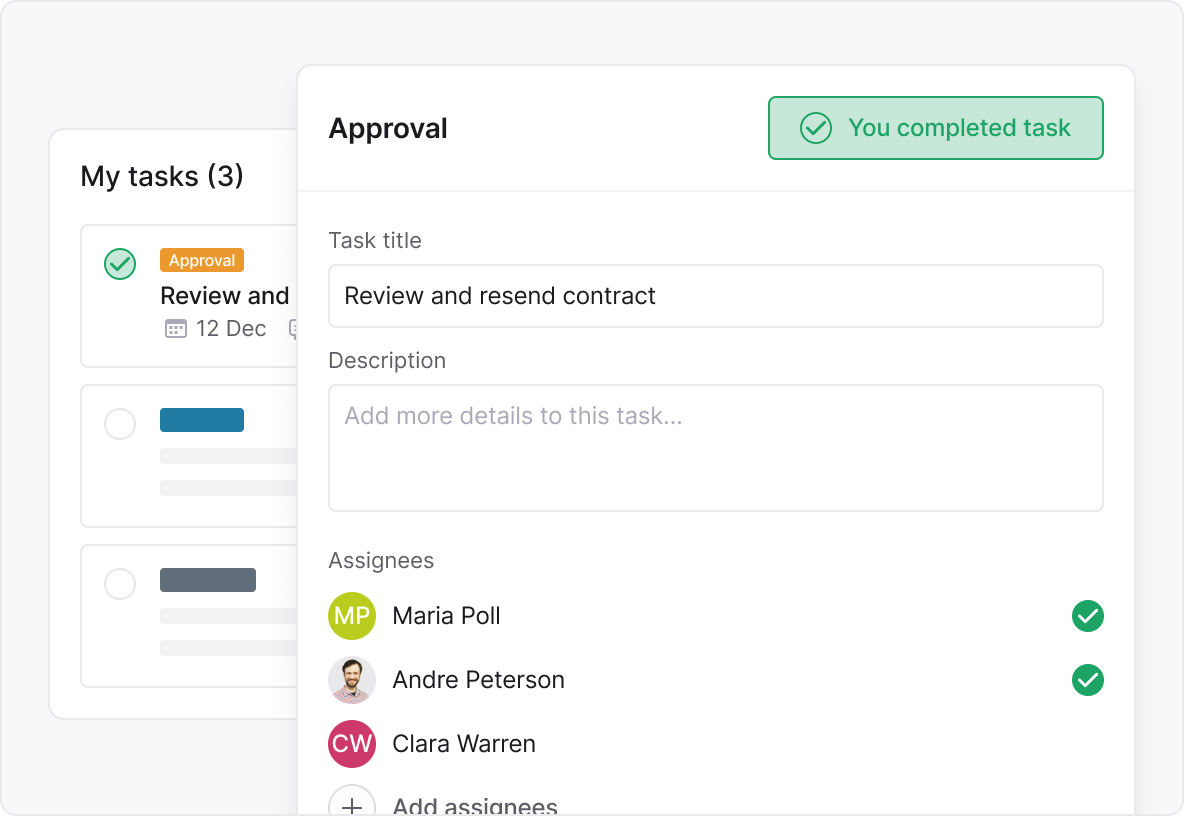Click the plus icon for adding assignees

[x=352, y=803]
